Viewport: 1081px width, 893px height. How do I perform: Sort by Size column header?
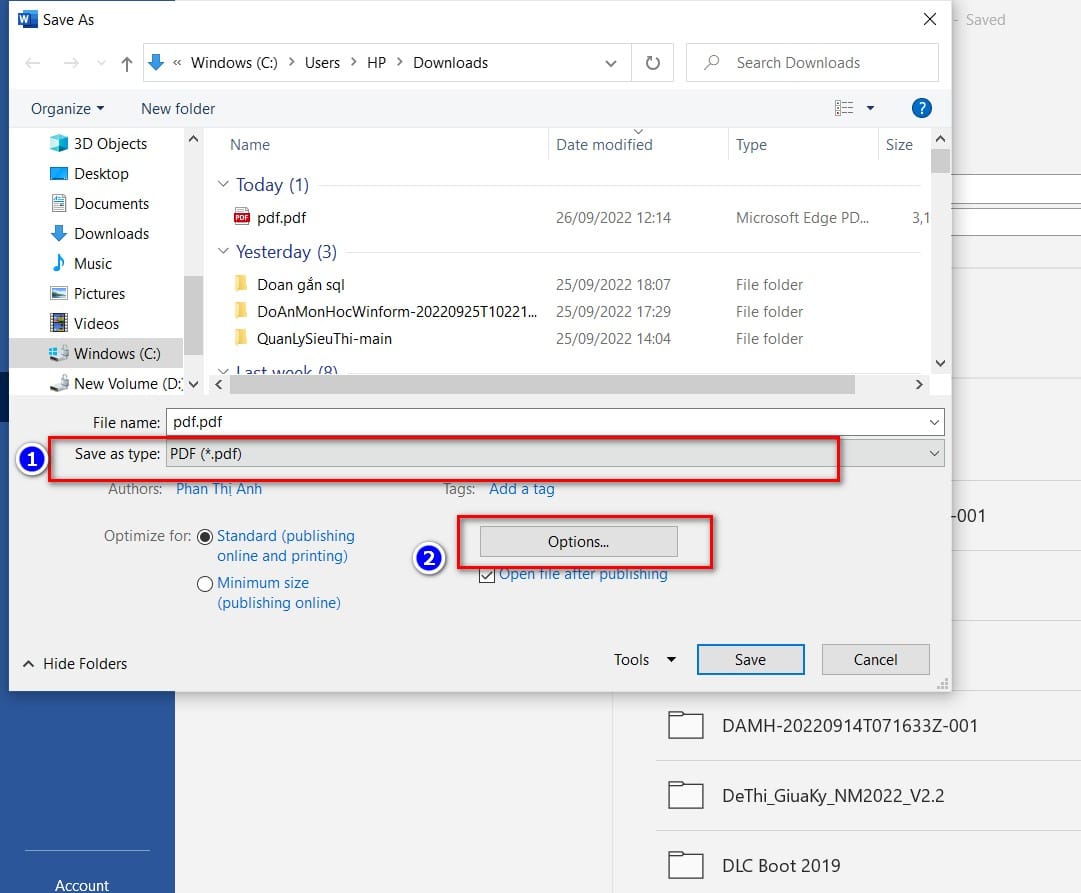[899, 145]
